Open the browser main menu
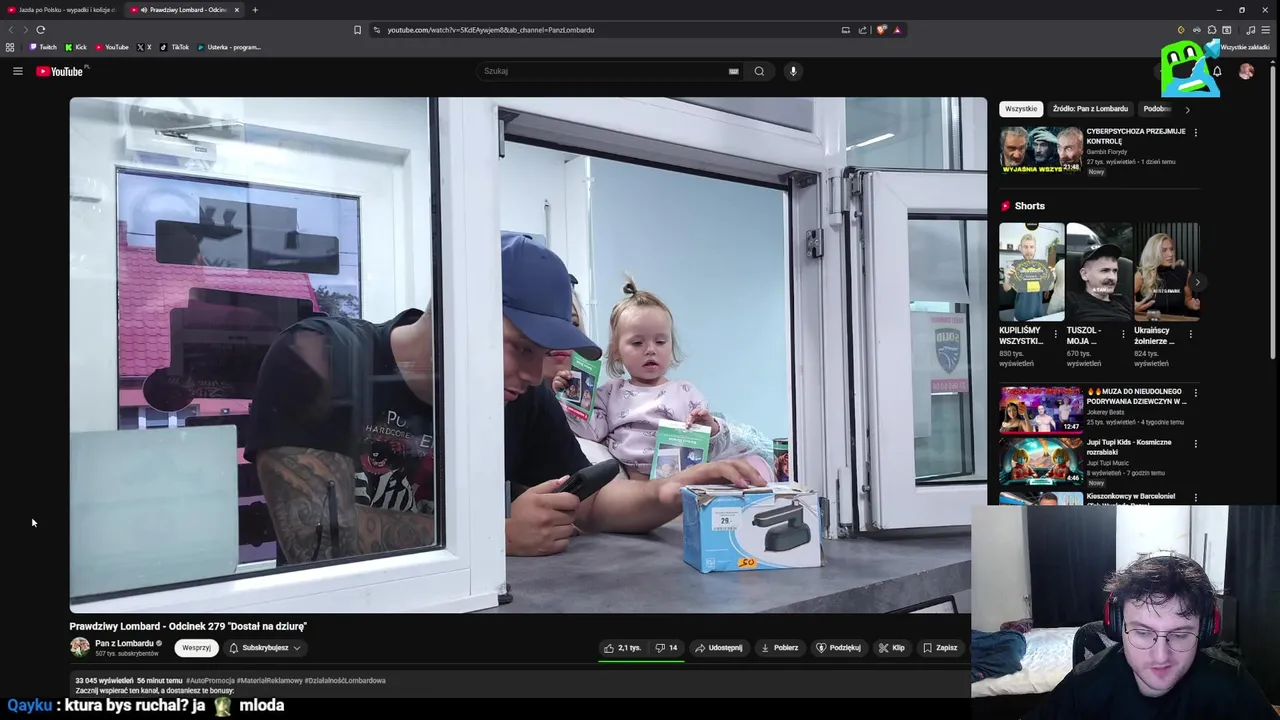1280x720 pixels. [1265, 30]
